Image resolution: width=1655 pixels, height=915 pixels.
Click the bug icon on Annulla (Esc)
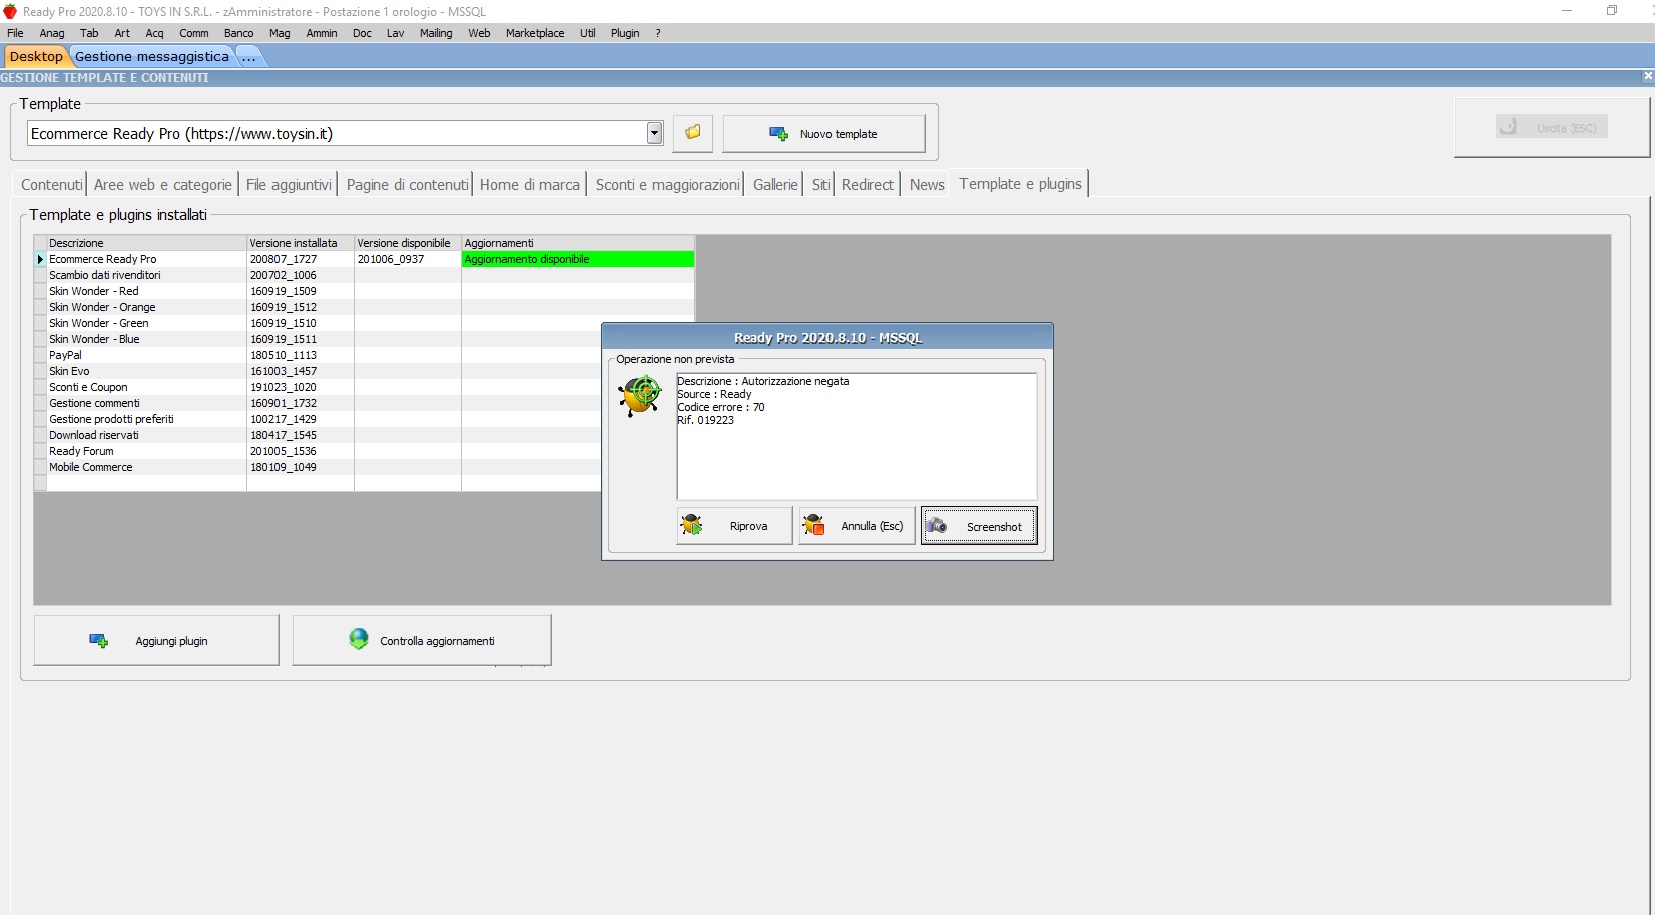816,525
